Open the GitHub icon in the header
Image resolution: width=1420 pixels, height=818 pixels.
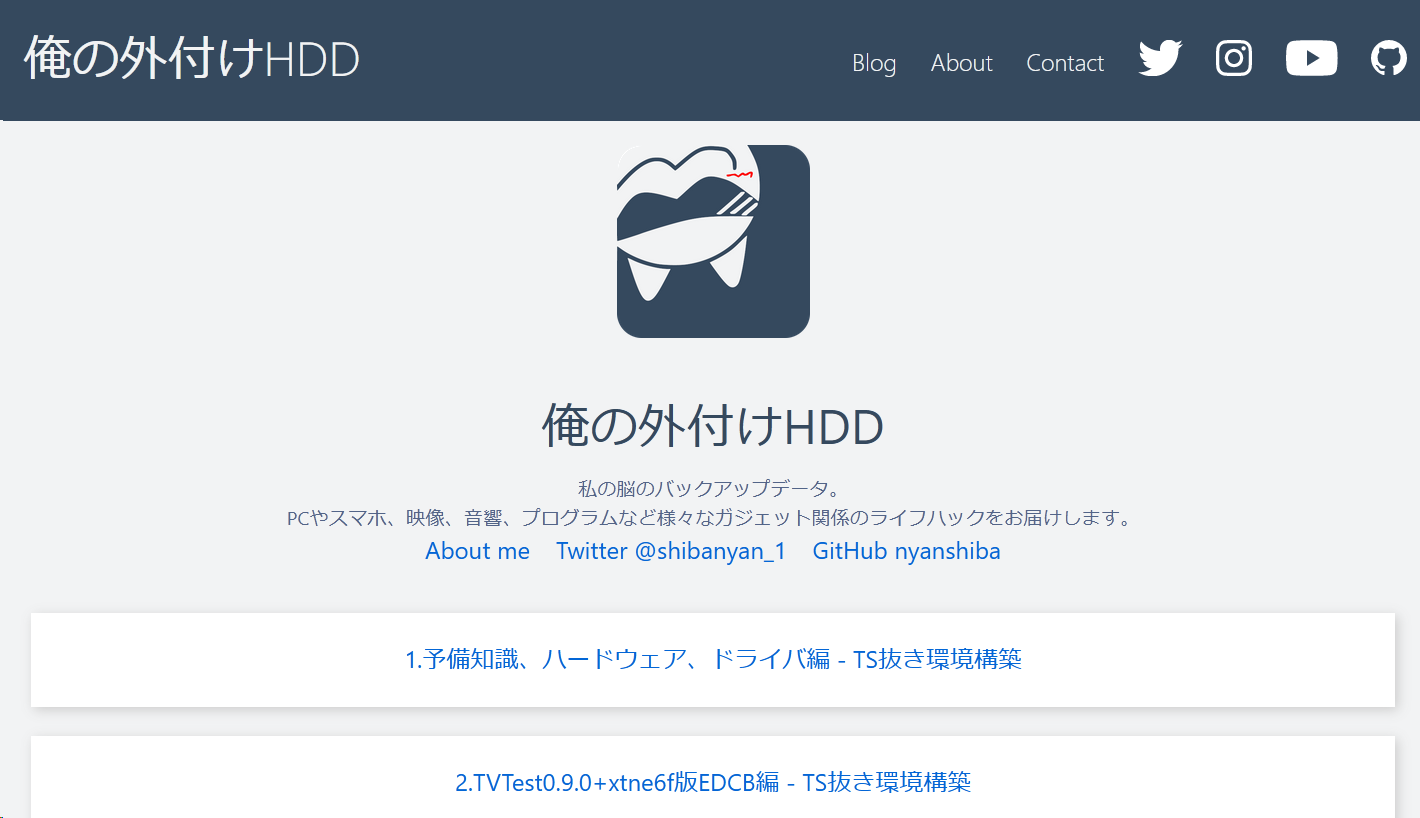tap(1388, 58)
